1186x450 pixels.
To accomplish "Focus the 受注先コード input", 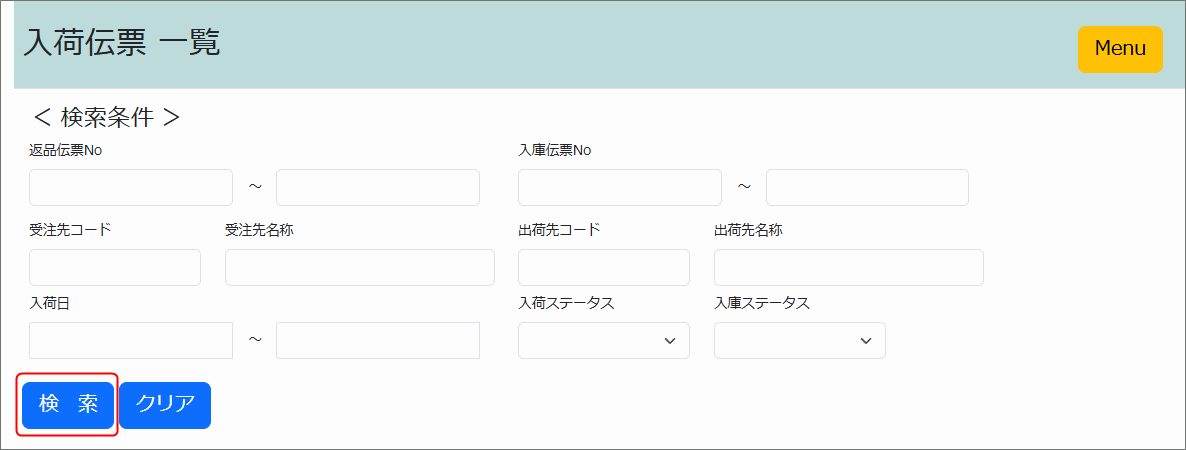I will [x=115, y=268].
